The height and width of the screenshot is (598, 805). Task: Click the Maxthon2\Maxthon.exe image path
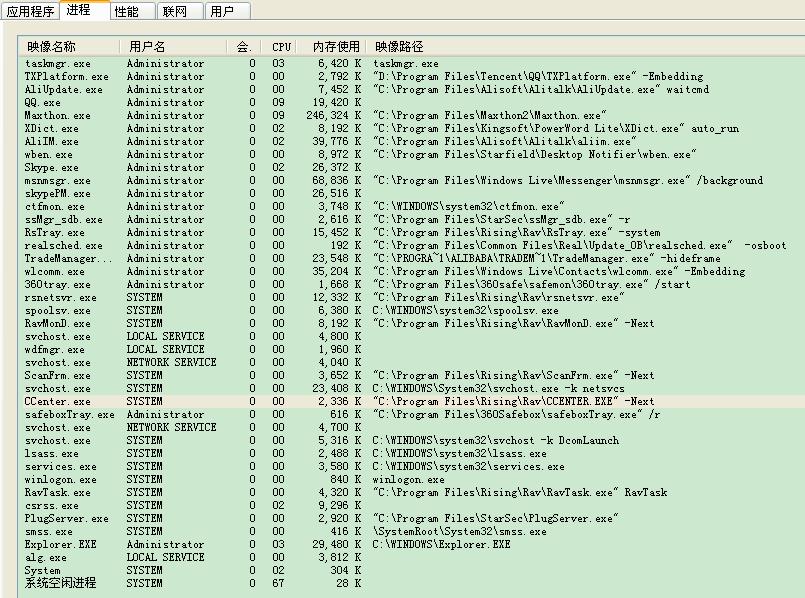point(490,115)
